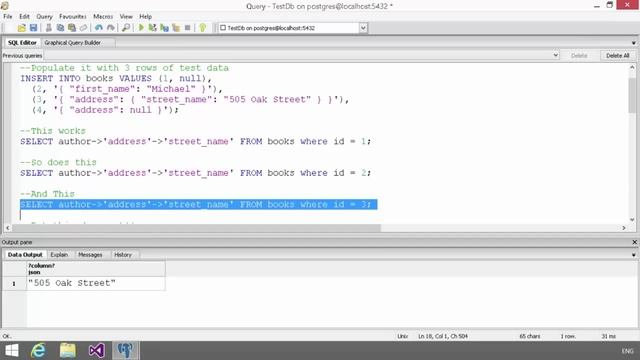Screen dimensions: 640x360
Task: Click the editor scroll left arrow
Action: pyautogui.click(x=8, y=228)
